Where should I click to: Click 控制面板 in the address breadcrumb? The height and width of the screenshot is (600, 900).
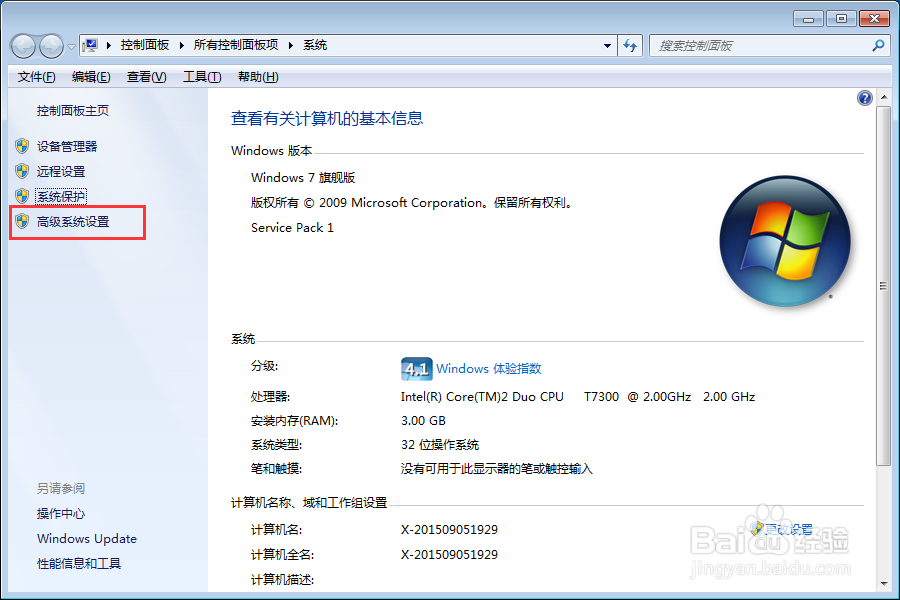(145, 45)
